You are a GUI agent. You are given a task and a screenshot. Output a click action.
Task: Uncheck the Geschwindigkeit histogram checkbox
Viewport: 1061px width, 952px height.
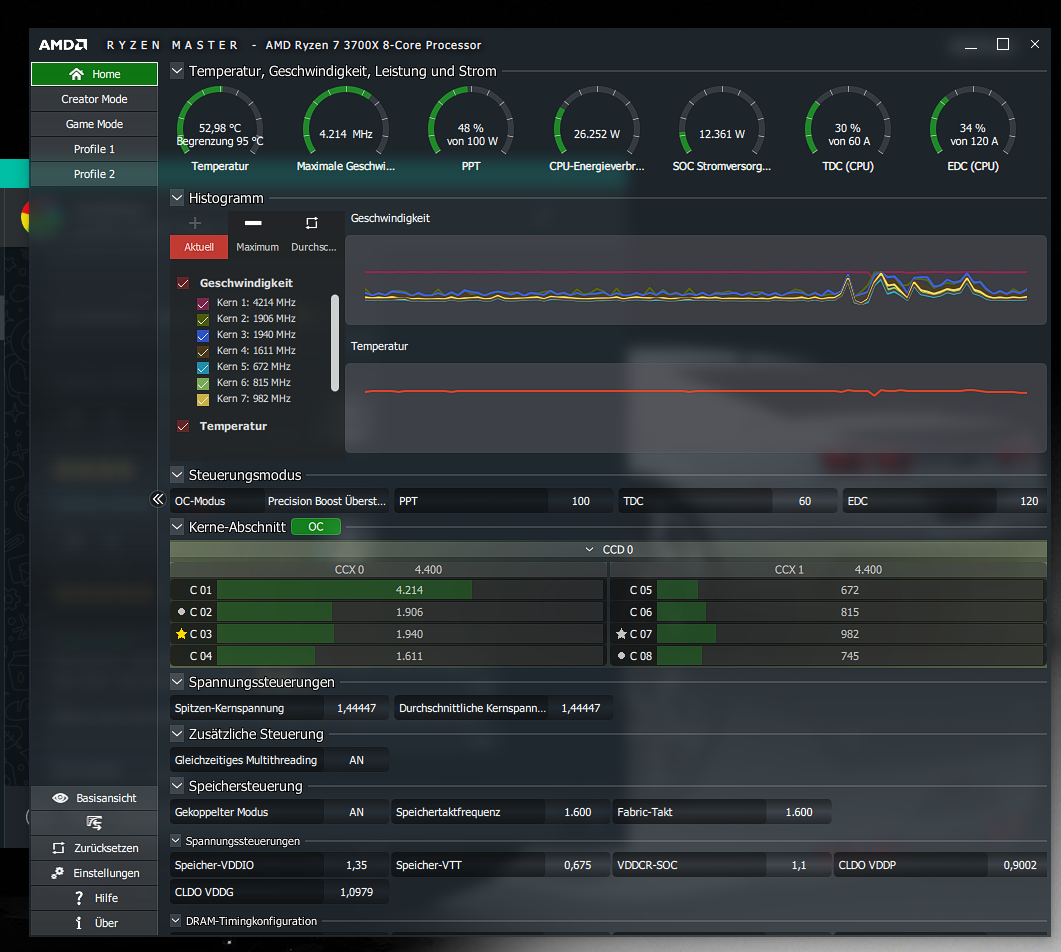point(182,283)
